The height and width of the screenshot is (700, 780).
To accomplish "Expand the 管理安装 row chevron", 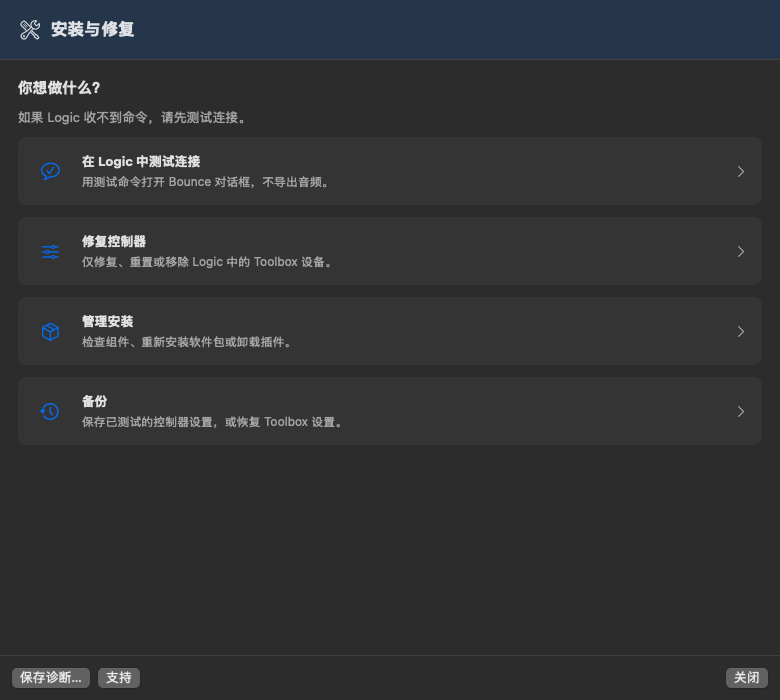I will pyautogui.click(x=741, y=332).
